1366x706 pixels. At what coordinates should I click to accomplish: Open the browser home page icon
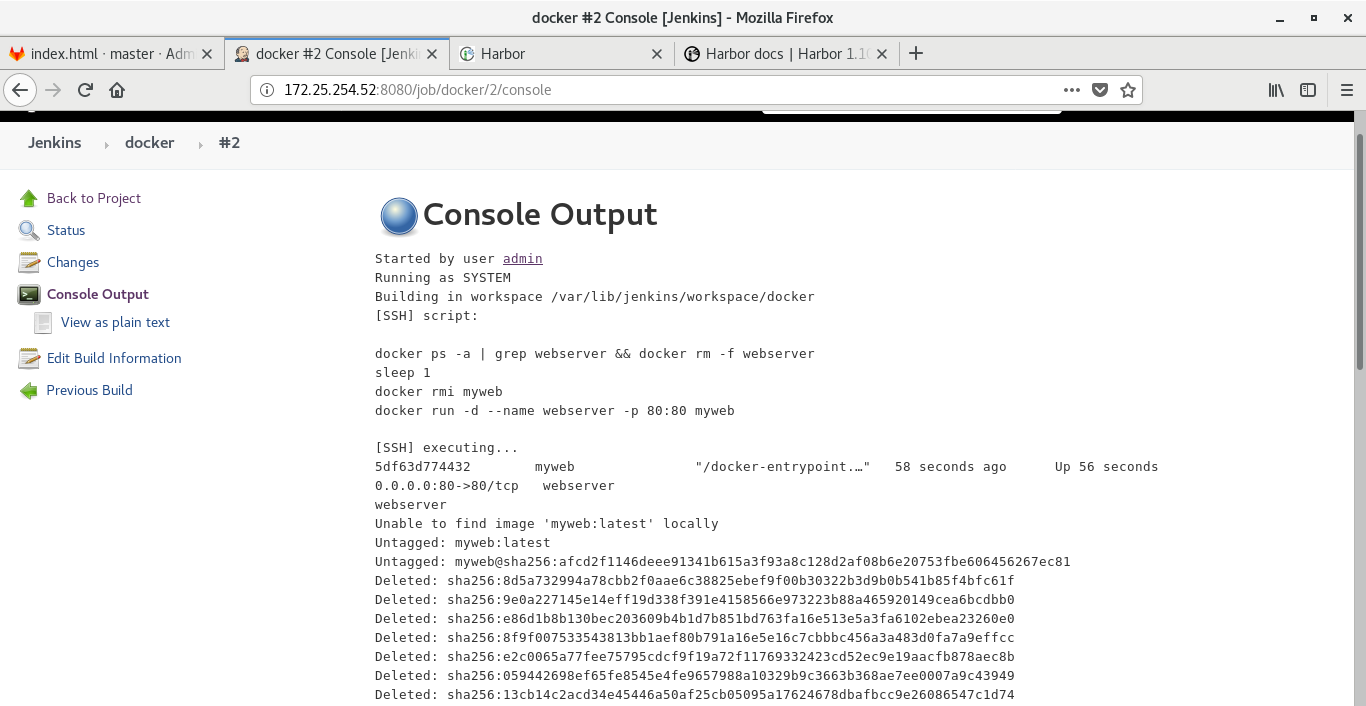click(x=117, y=90)
